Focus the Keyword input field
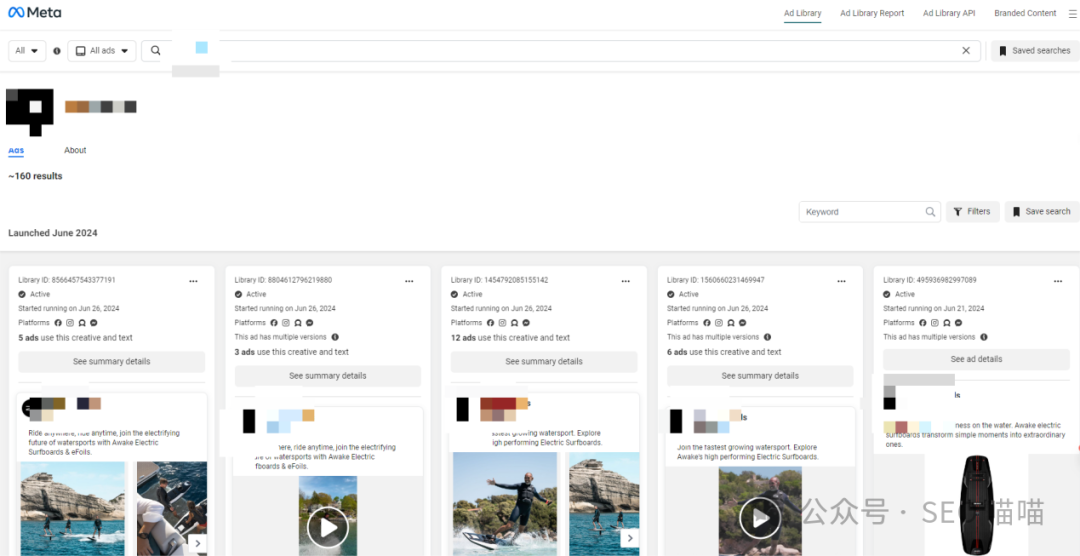 tap(860, 212)
